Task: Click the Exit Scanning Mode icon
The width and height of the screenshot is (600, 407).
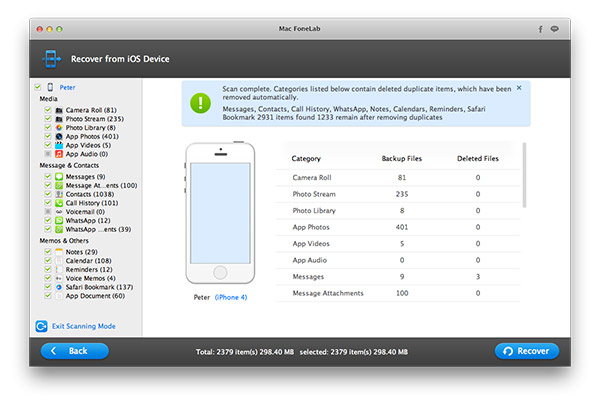Action: pos(41,326)
